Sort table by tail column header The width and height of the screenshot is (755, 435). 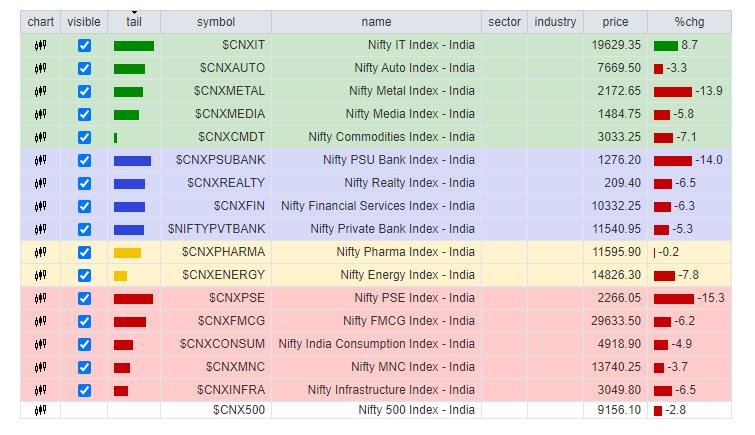click(134, 22)
